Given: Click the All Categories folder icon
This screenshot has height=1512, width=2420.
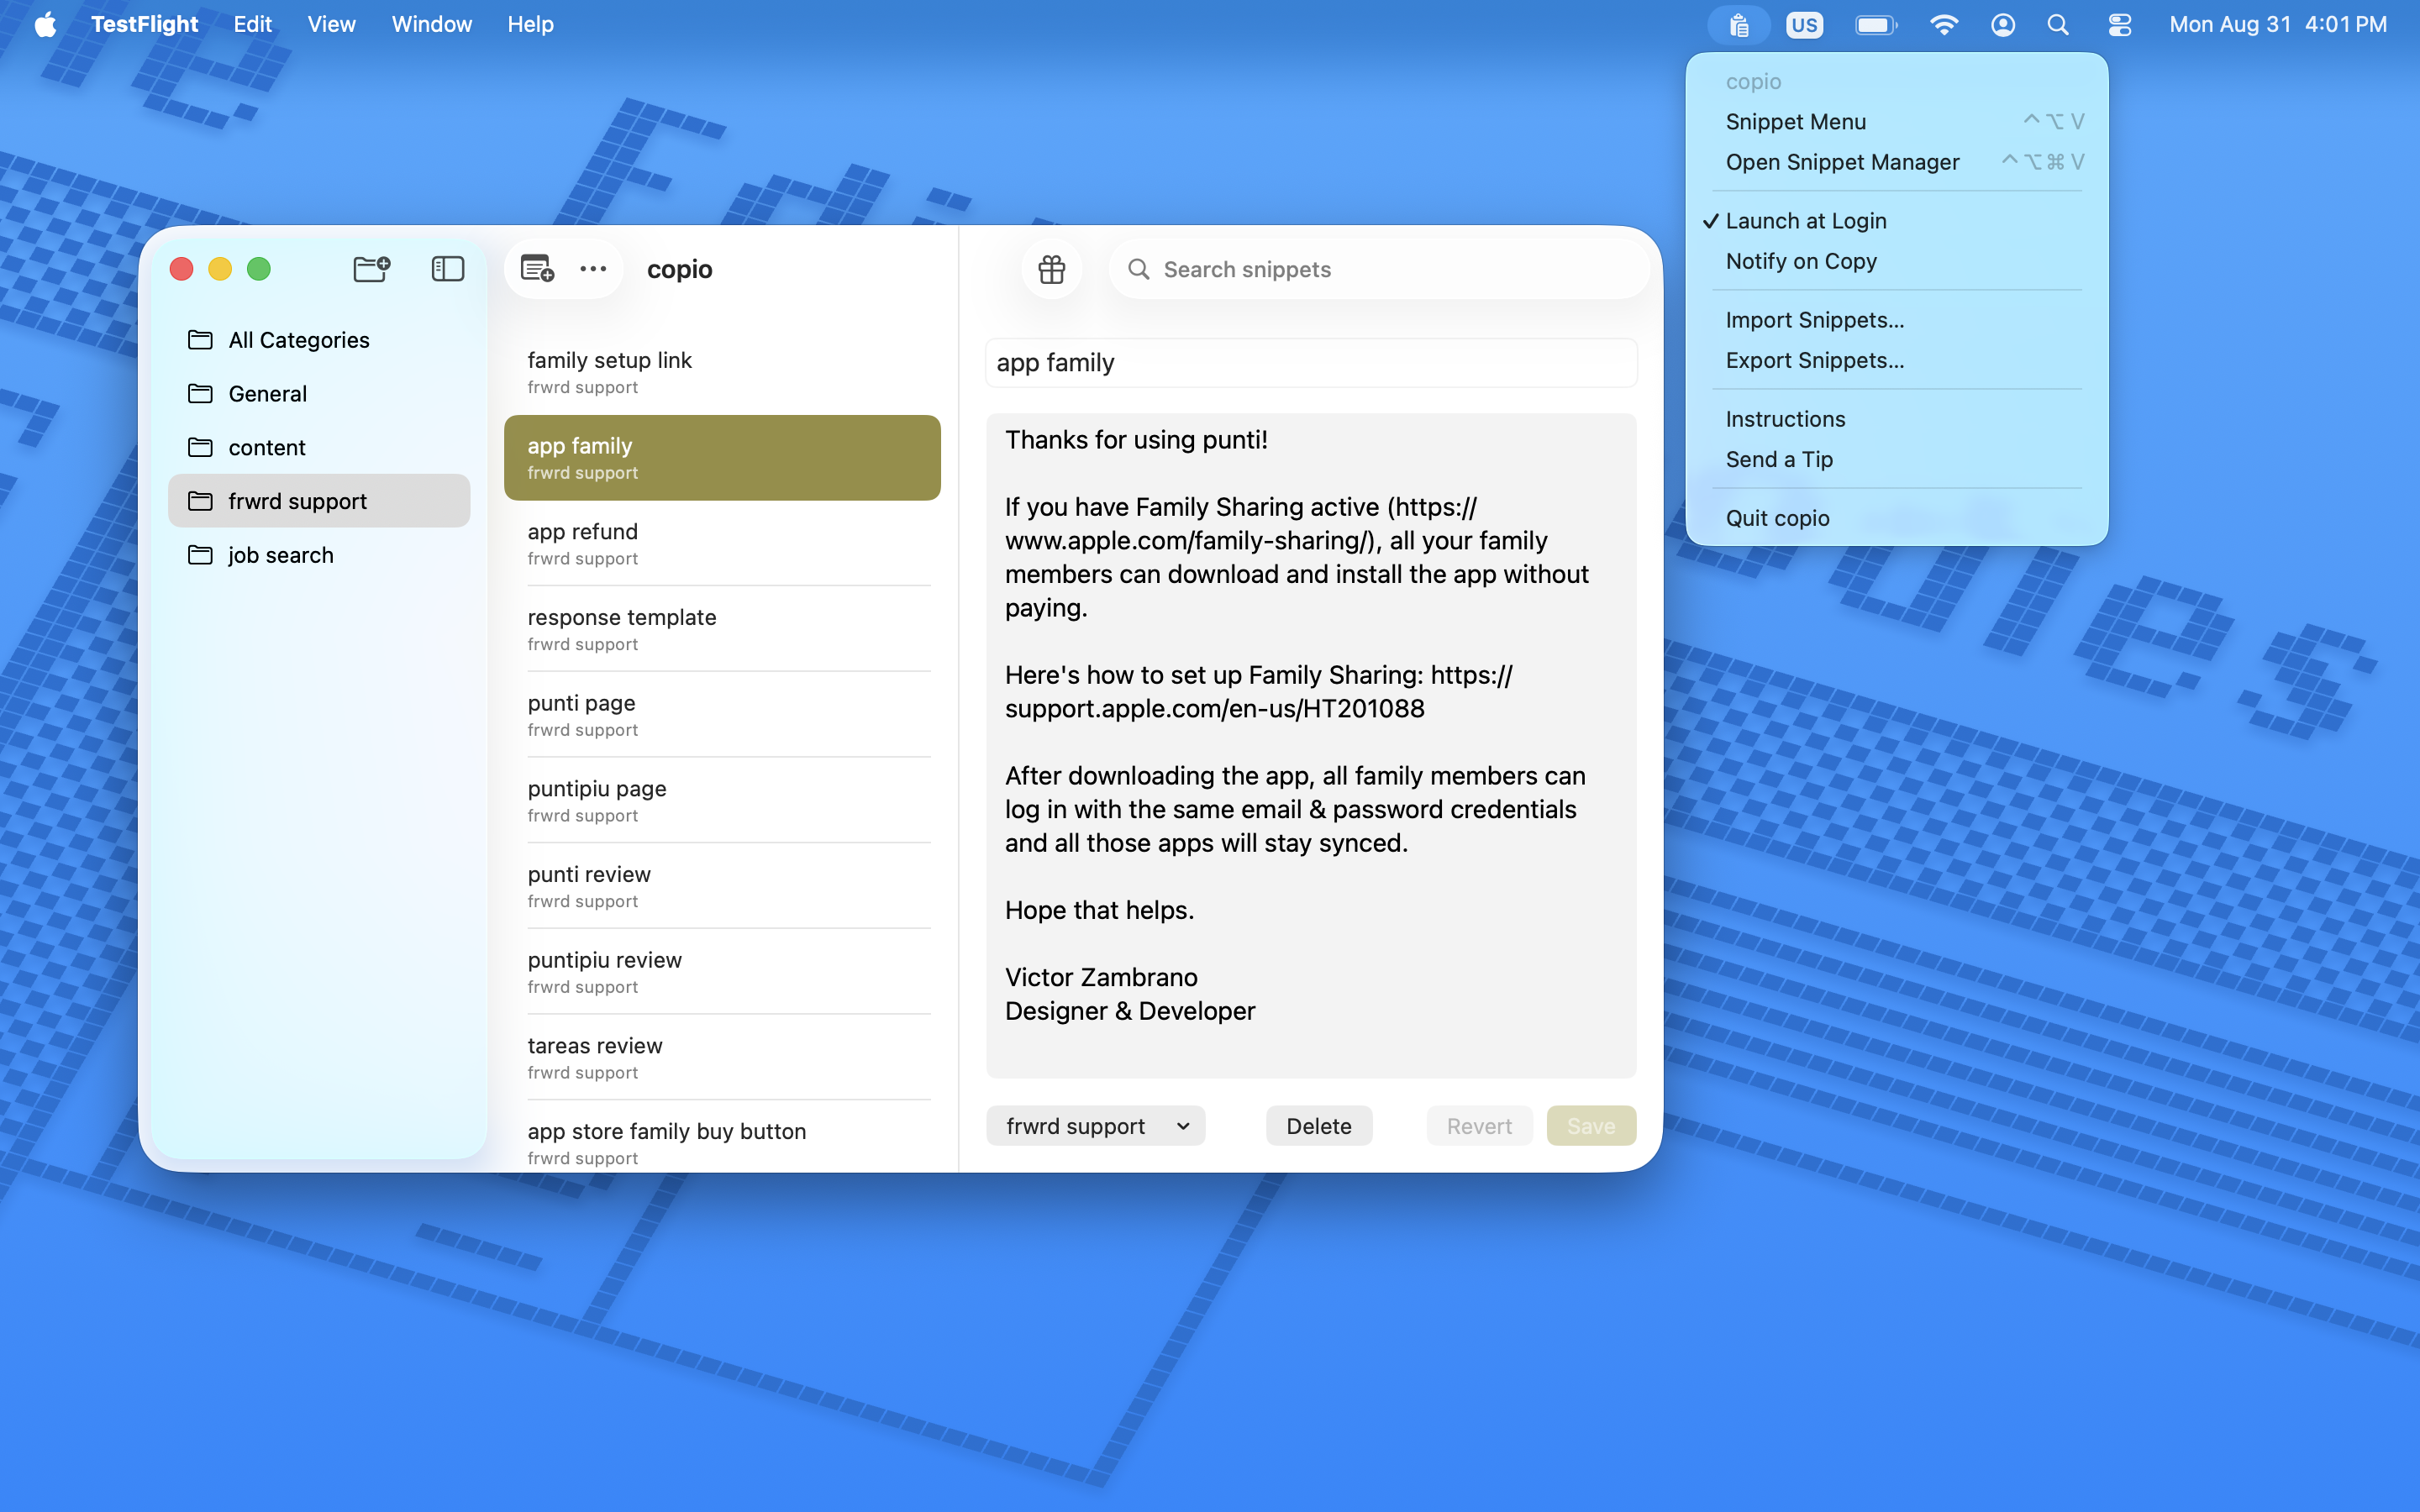Looking at the screenshot, I should (200, 340).
